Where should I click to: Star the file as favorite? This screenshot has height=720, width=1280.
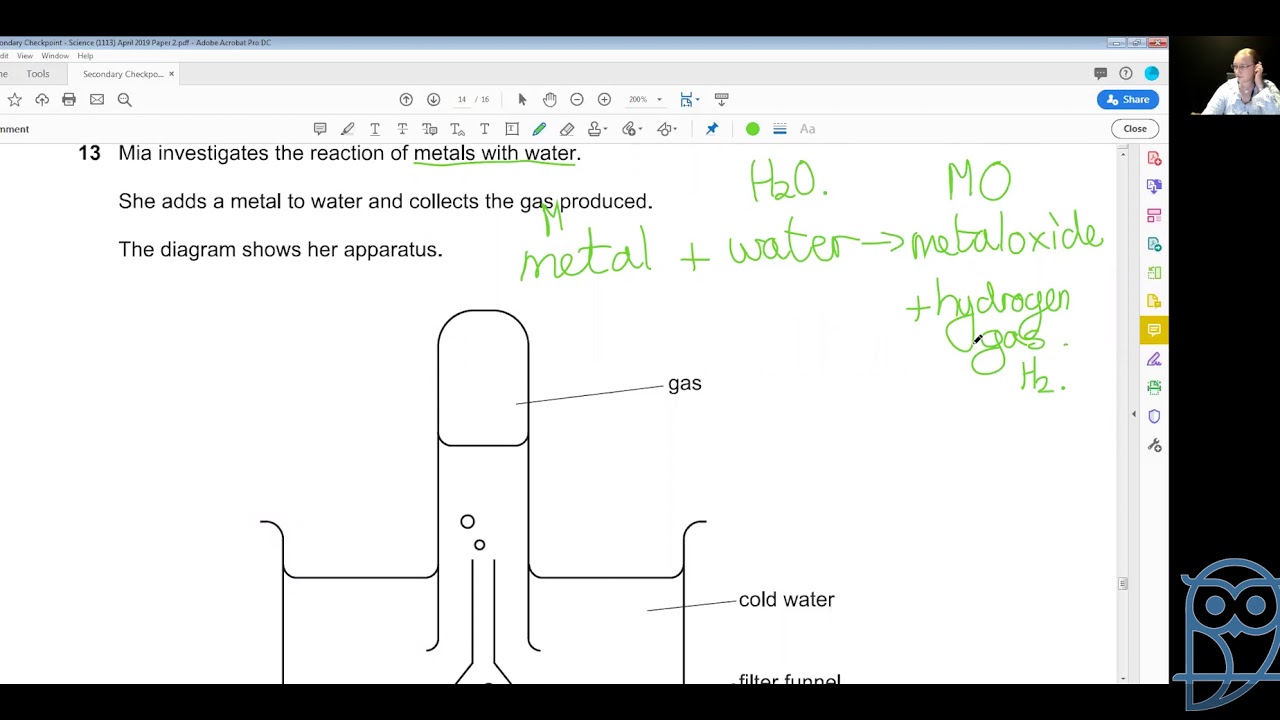14,99
